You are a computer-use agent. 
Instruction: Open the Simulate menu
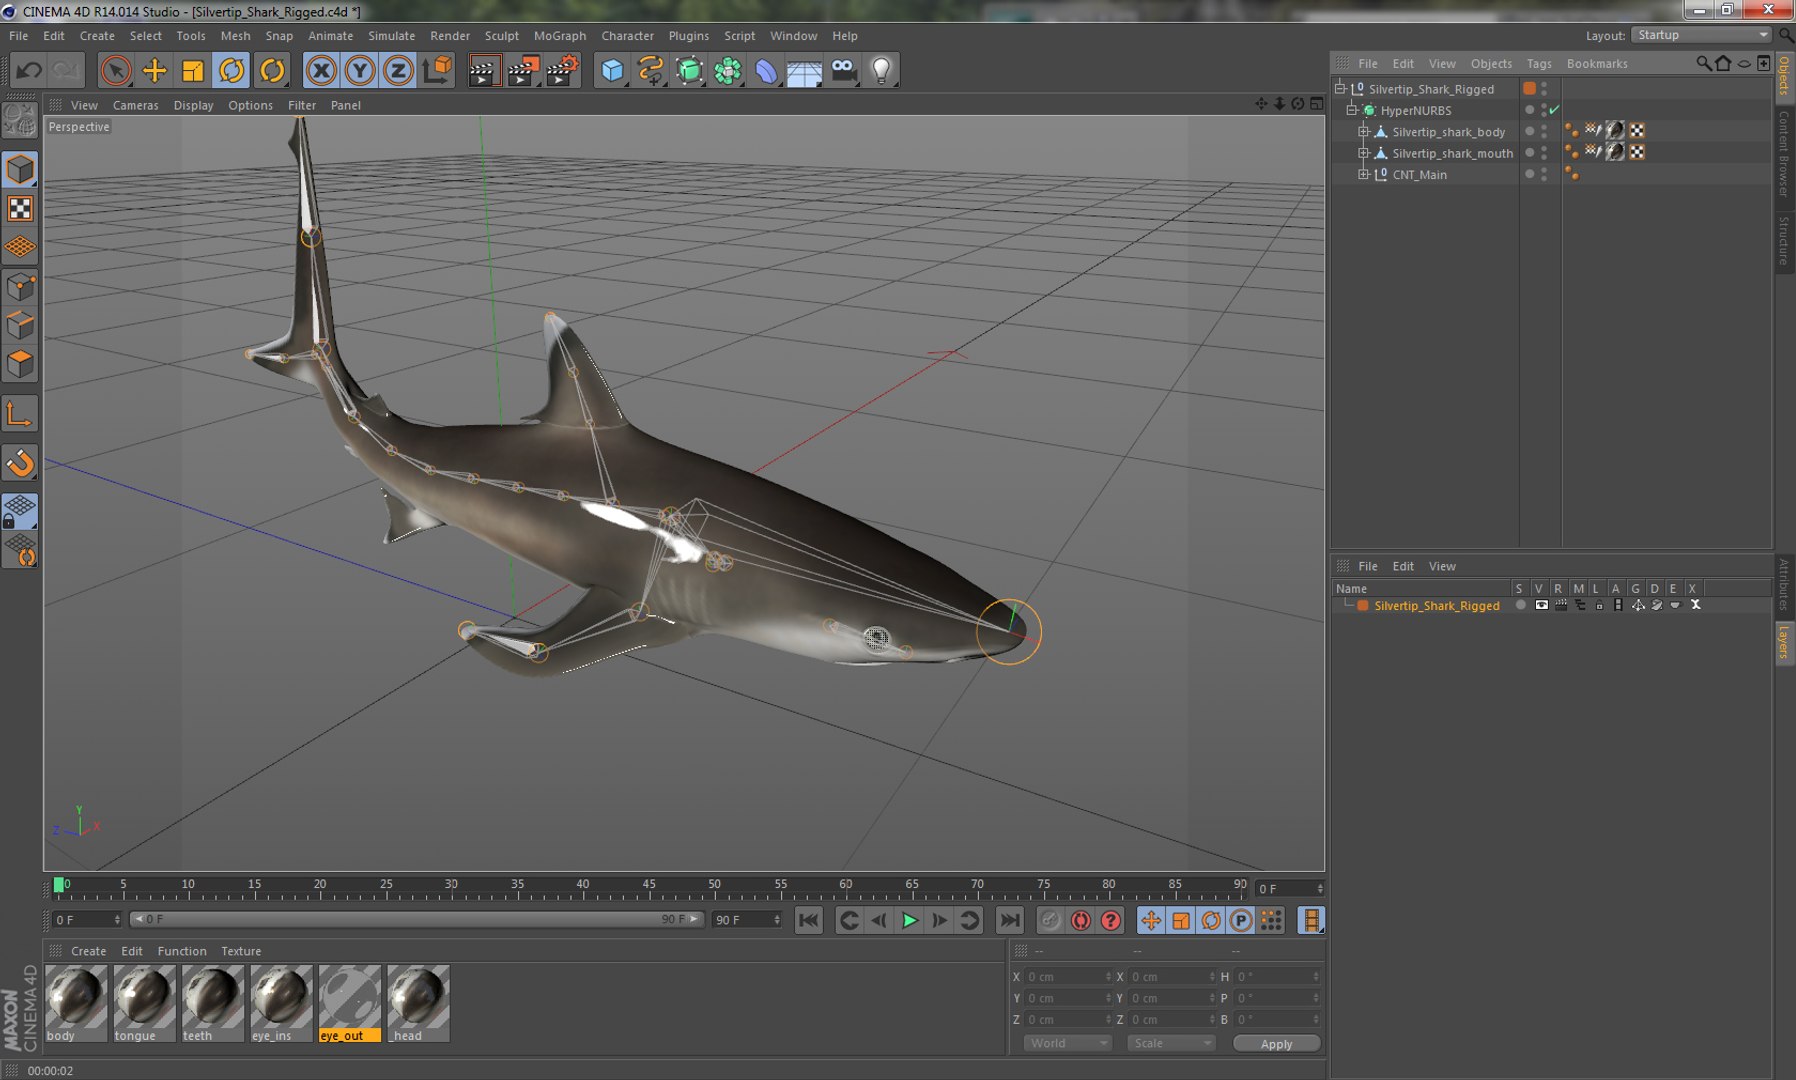pyautogui.click(x=391, y=36)
